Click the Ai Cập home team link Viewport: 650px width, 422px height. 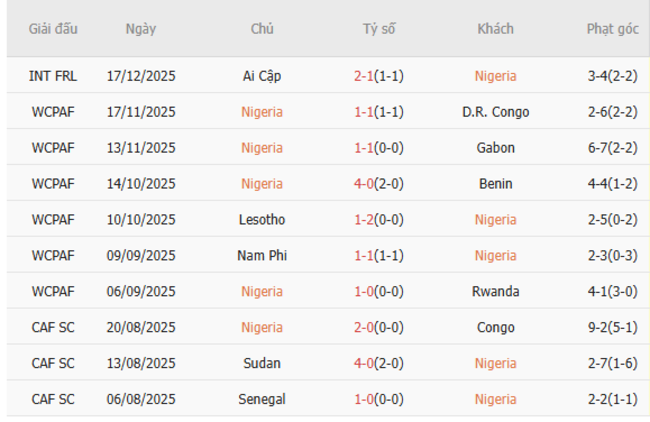(x=262, y=76)
